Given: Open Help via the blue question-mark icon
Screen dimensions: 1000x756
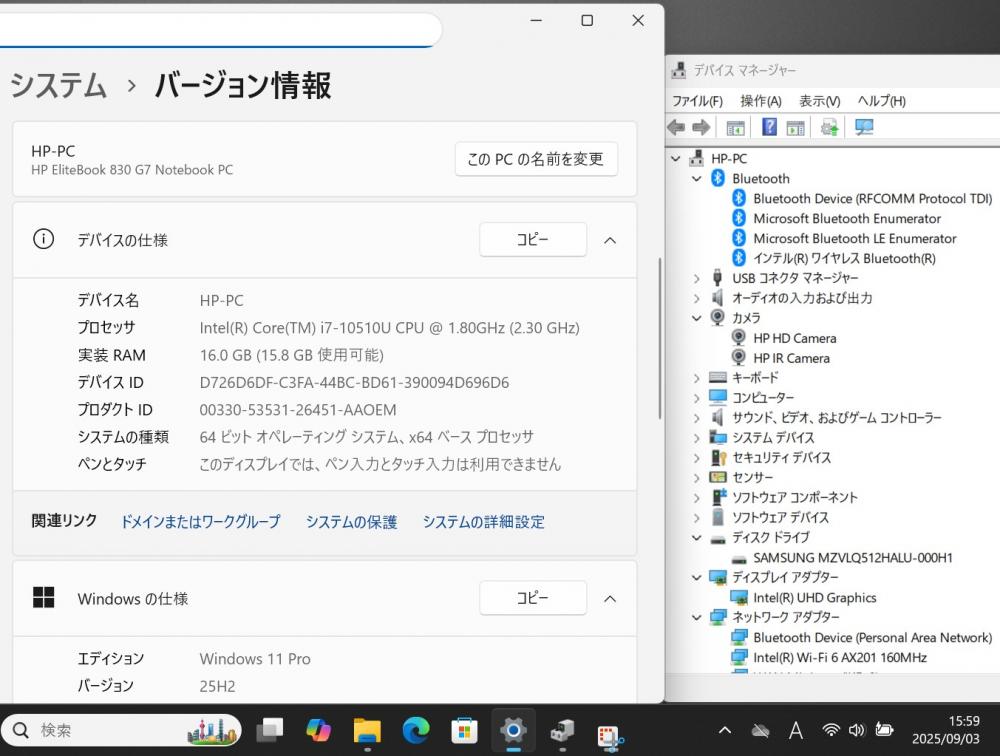Looking at the screenshot, I should coord(769,127).
